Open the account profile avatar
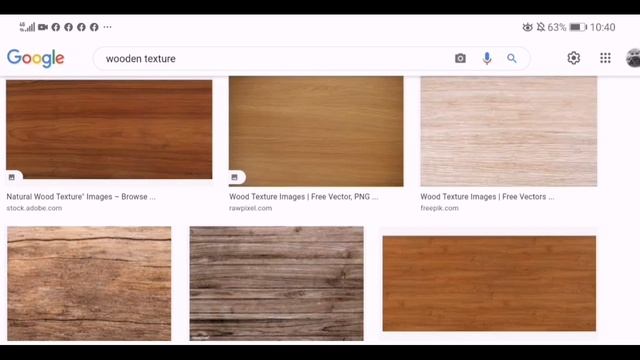This screenshot has width=640, height=360. tap(633, 58)
